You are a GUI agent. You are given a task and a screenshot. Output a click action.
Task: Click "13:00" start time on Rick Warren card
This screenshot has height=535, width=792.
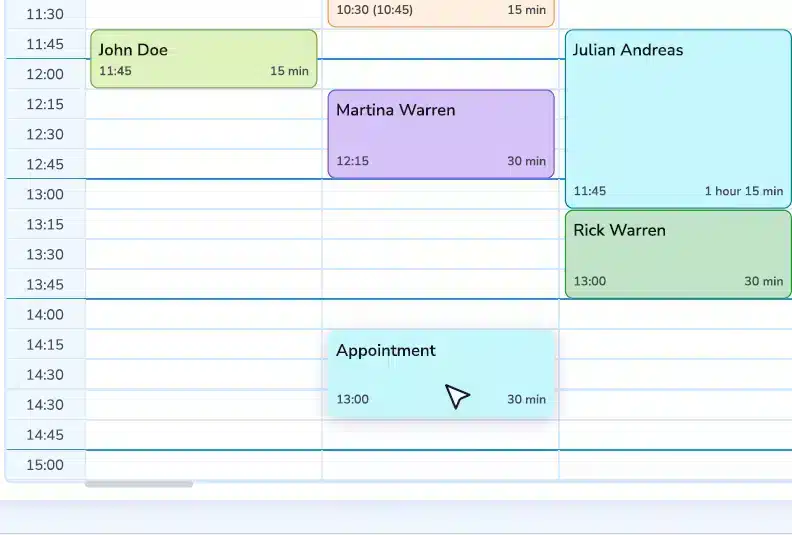[589, 281]
